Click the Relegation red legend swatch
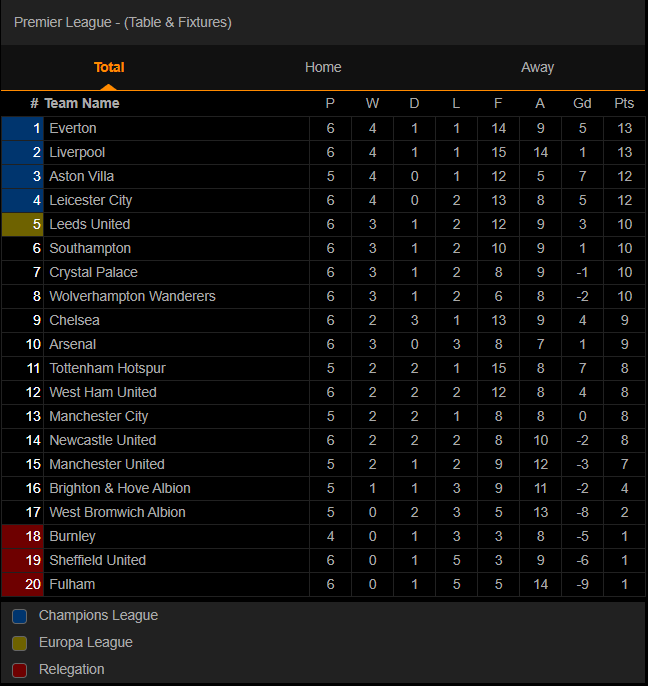The width and height of the screenshot is (648, 686). pyautogui.click(x=20, y=670)
